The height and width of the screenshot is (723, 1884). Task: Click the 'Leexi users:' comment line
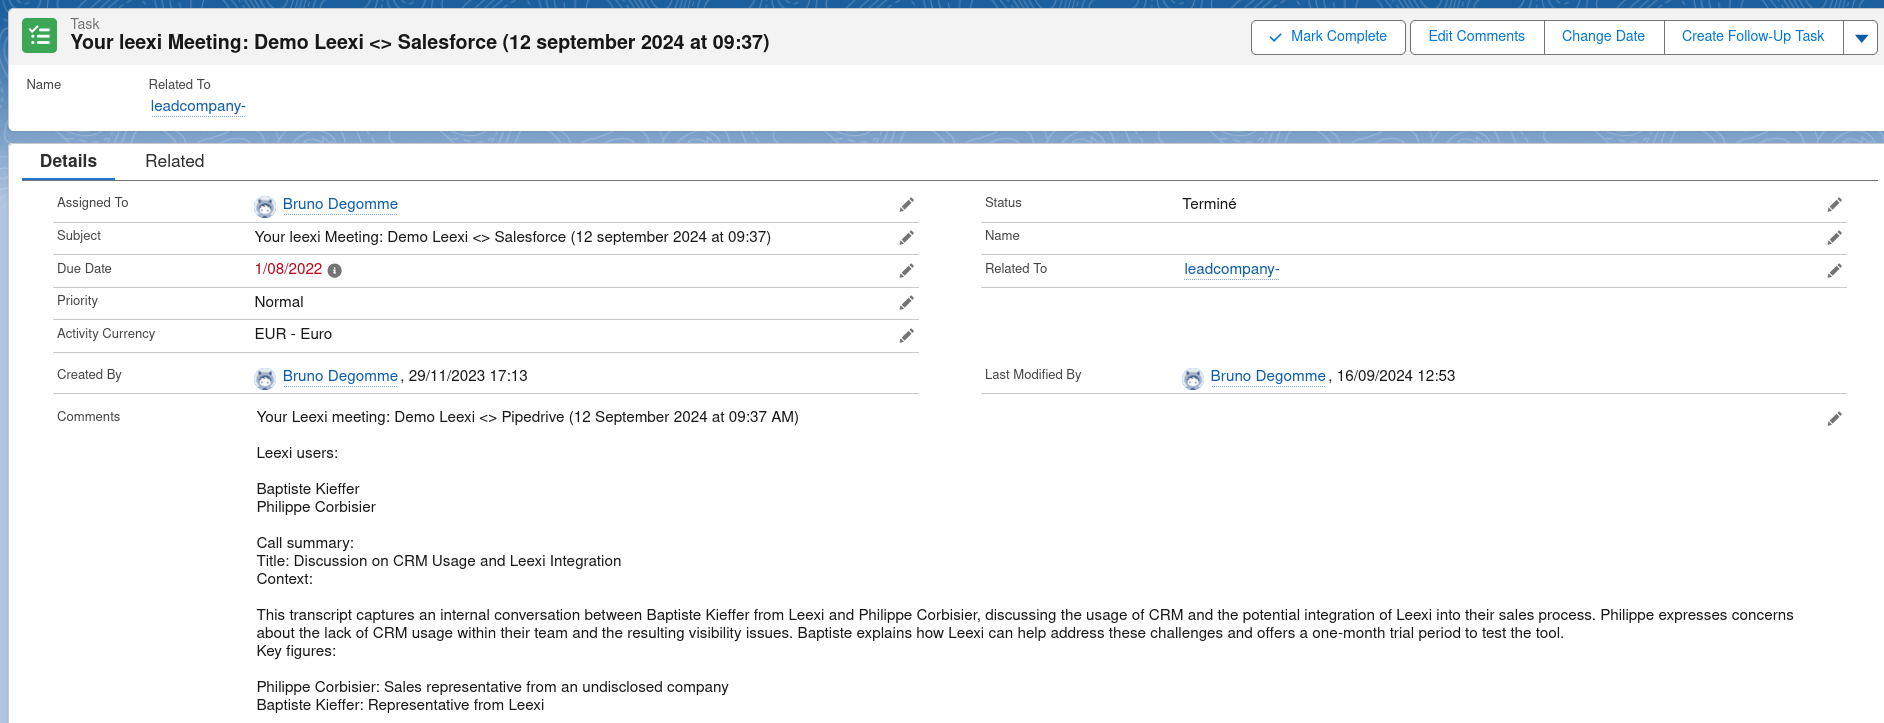pyautogui.click(x=297, y=453)
